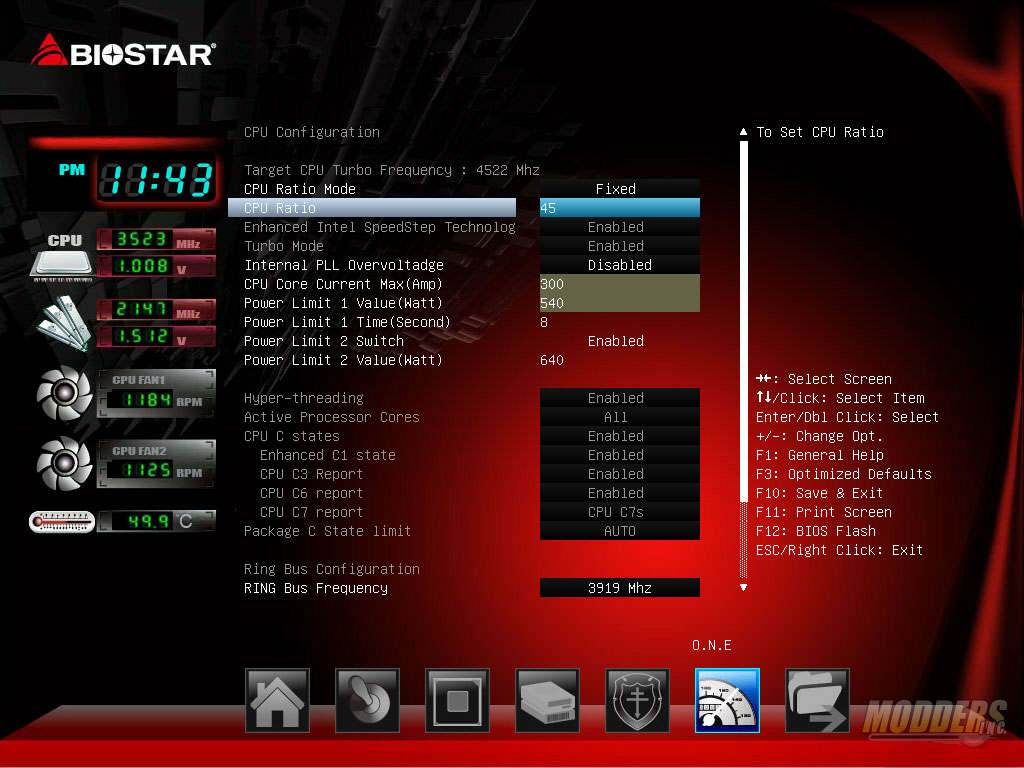
Task: Open the Boot tab drive icon
Action: pyautogui.click(x=547, y=701)
